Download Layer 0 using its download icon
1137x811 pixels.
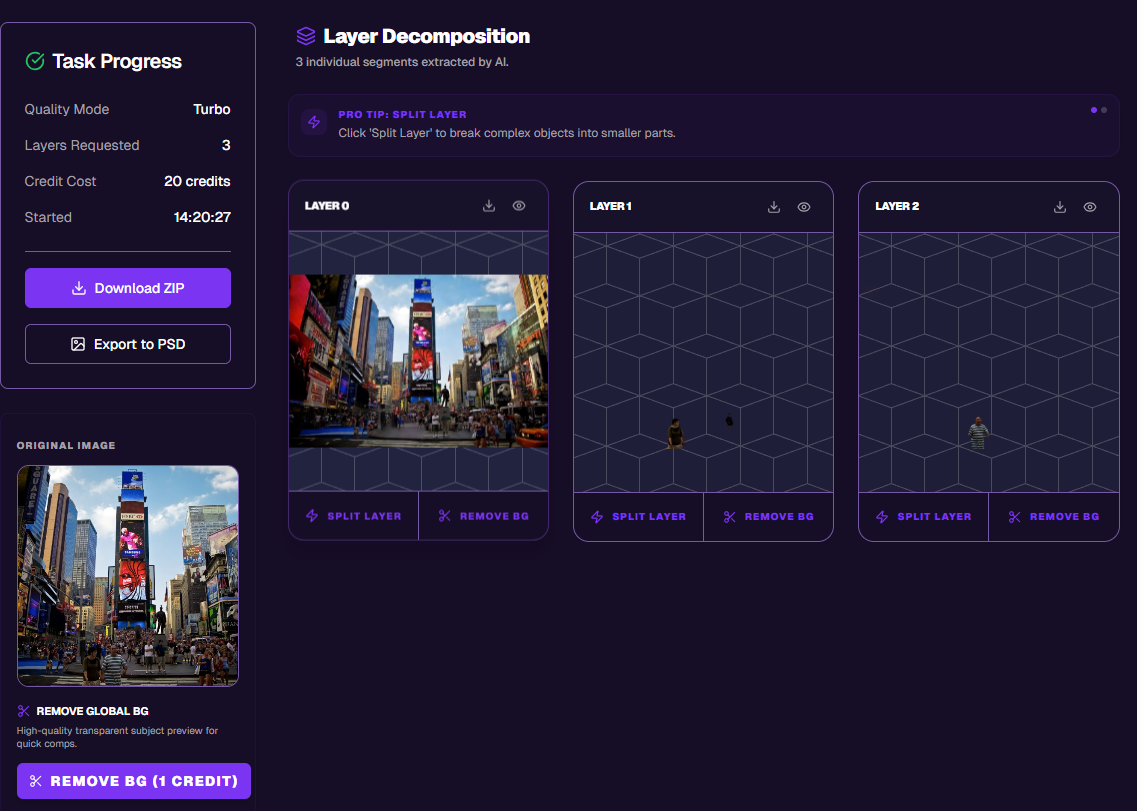coord(489,206)
